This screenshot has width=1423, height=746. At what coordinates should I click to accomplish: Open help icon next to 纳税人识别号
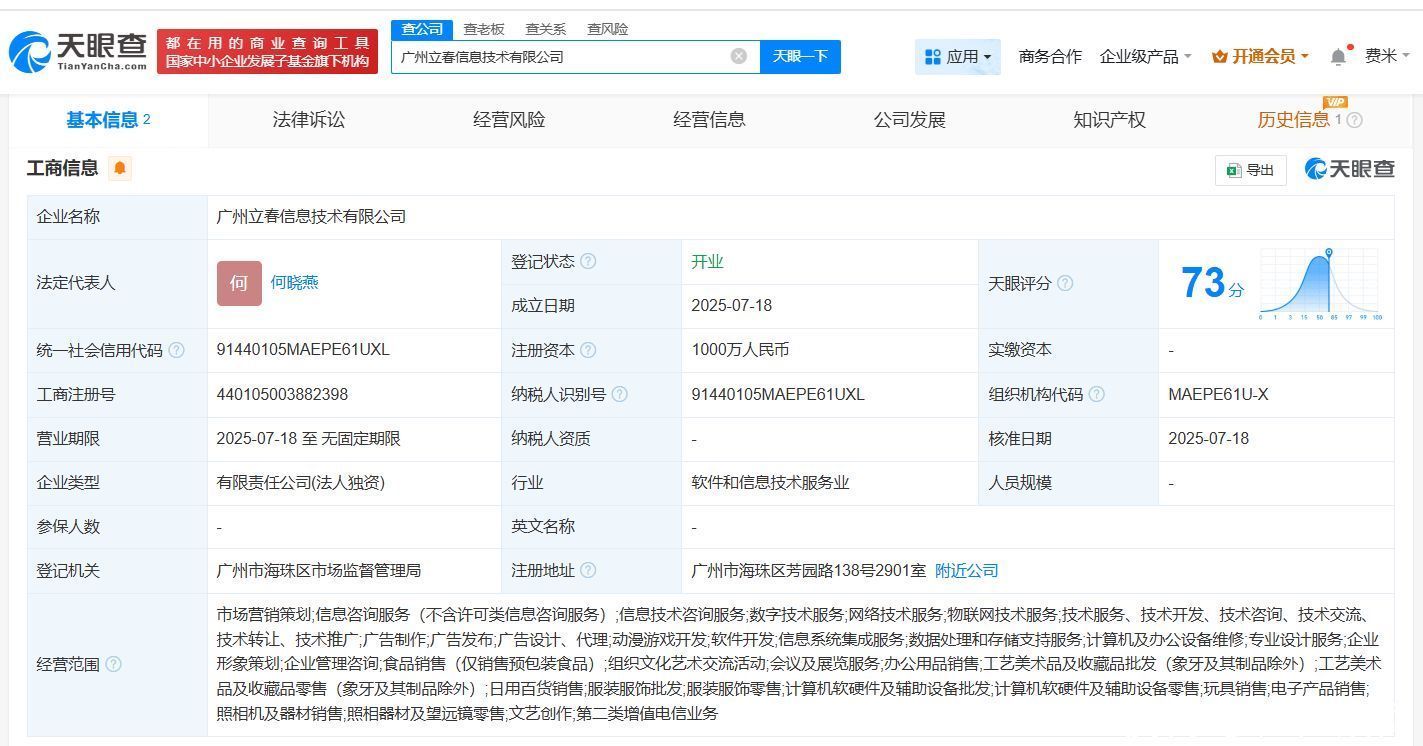(619, 394)
